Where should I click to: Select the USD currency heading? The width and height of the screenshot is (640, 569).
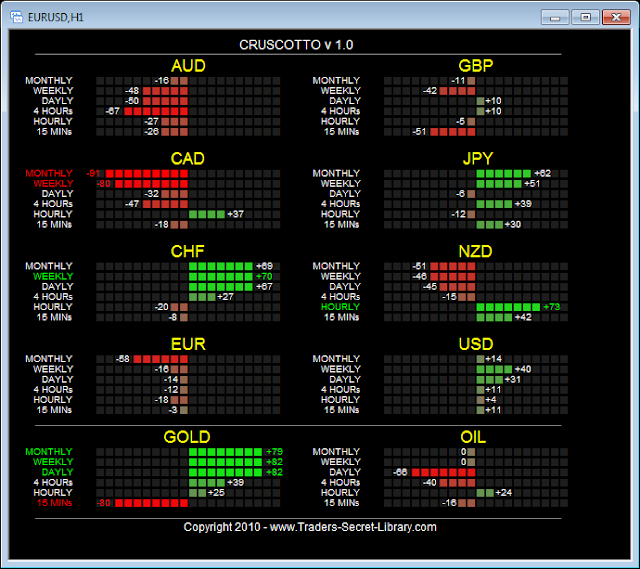(x=476, y=344)
